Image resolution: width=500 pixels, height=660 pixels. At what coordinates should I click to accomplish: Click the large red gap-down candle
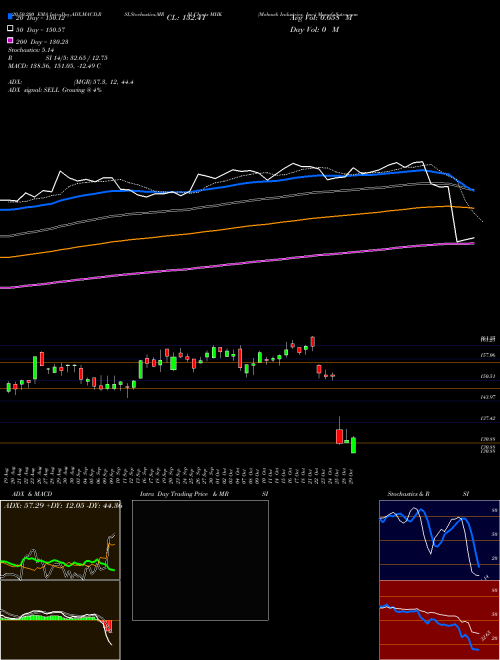339,436
